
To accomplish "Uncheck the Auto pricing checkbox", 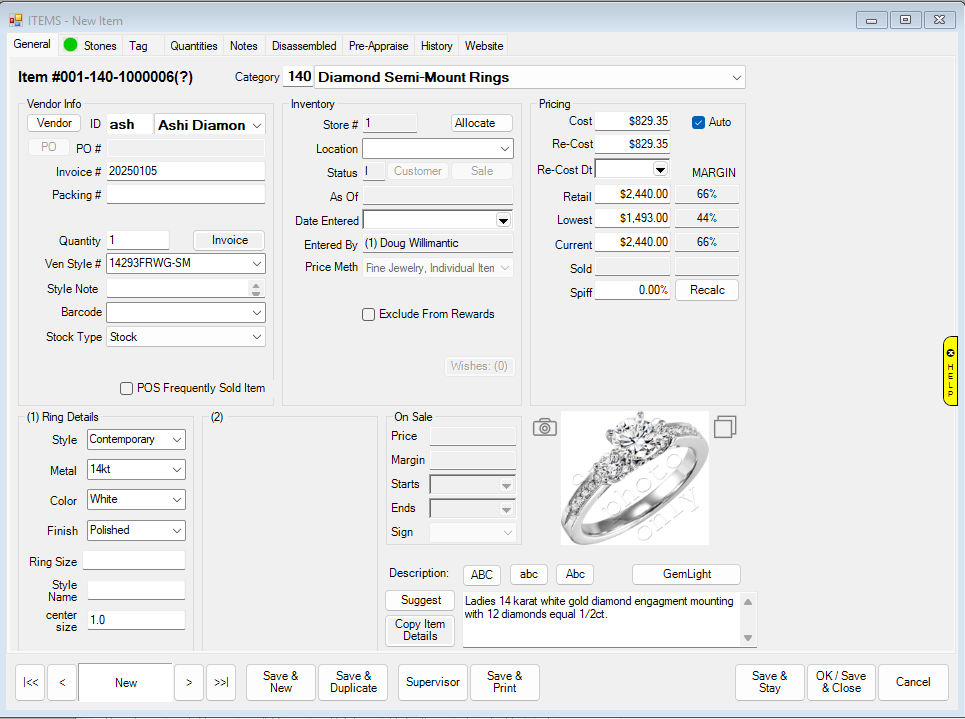I will [699, 122].
